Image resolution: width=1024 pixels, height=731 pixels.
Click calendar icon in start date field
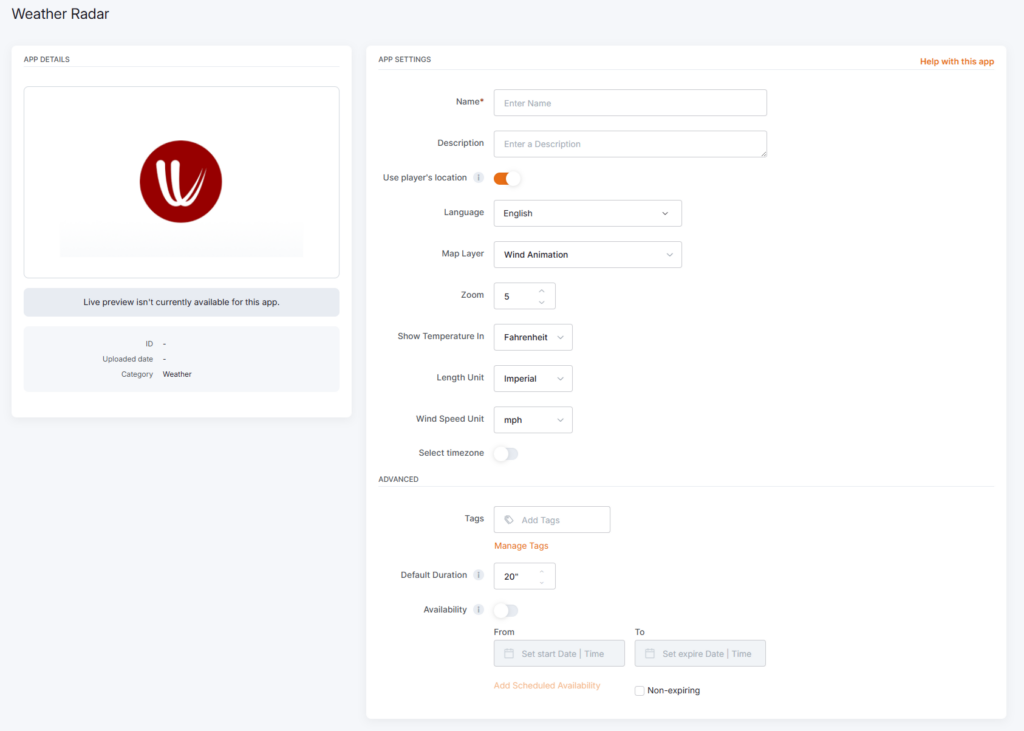509,654
